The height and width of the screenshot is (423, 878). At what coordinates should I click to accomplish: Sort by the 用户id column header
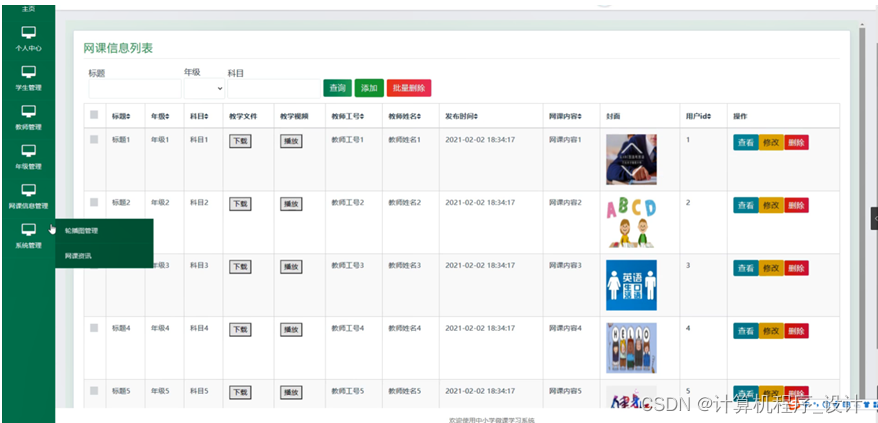(x=699, y=117)
